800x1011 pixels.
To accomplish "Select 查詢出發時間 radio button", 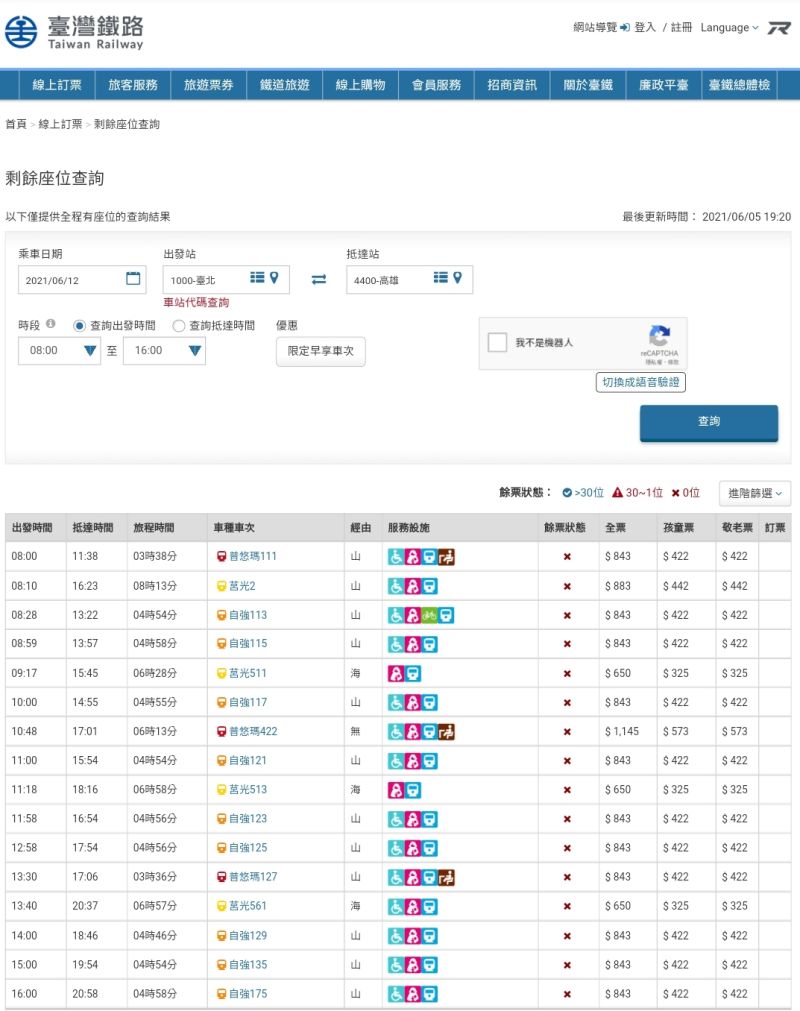I will pyautogui.click(x=79, y=326).
